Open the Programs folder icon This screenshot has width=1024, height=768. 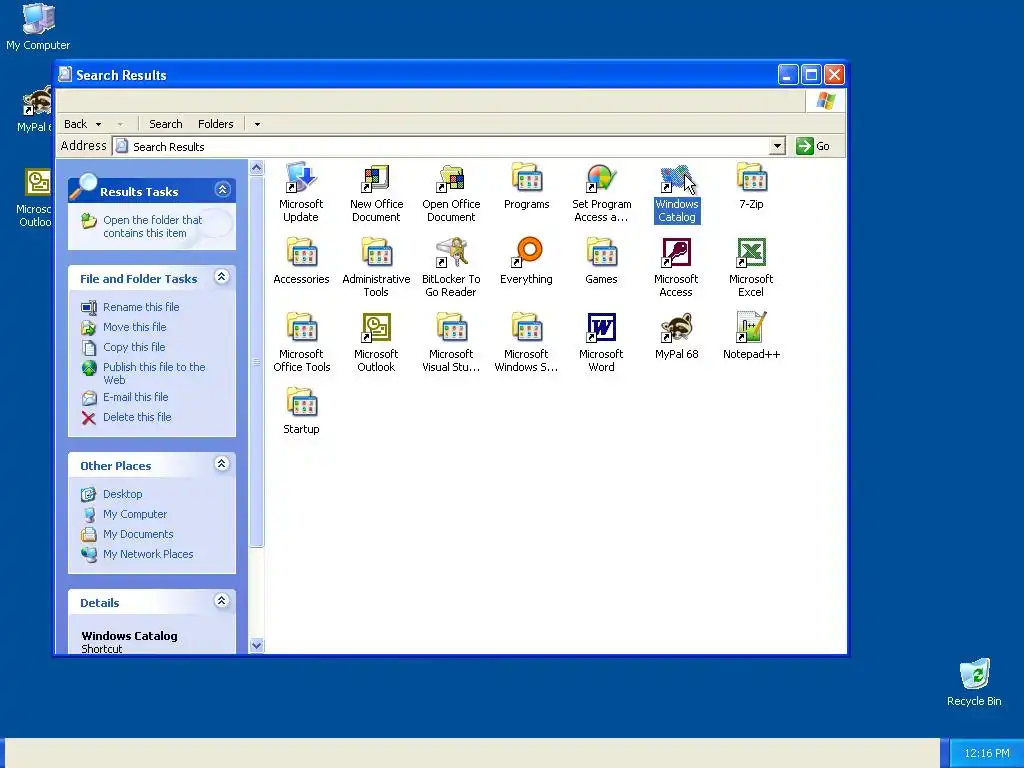[526, 178]
